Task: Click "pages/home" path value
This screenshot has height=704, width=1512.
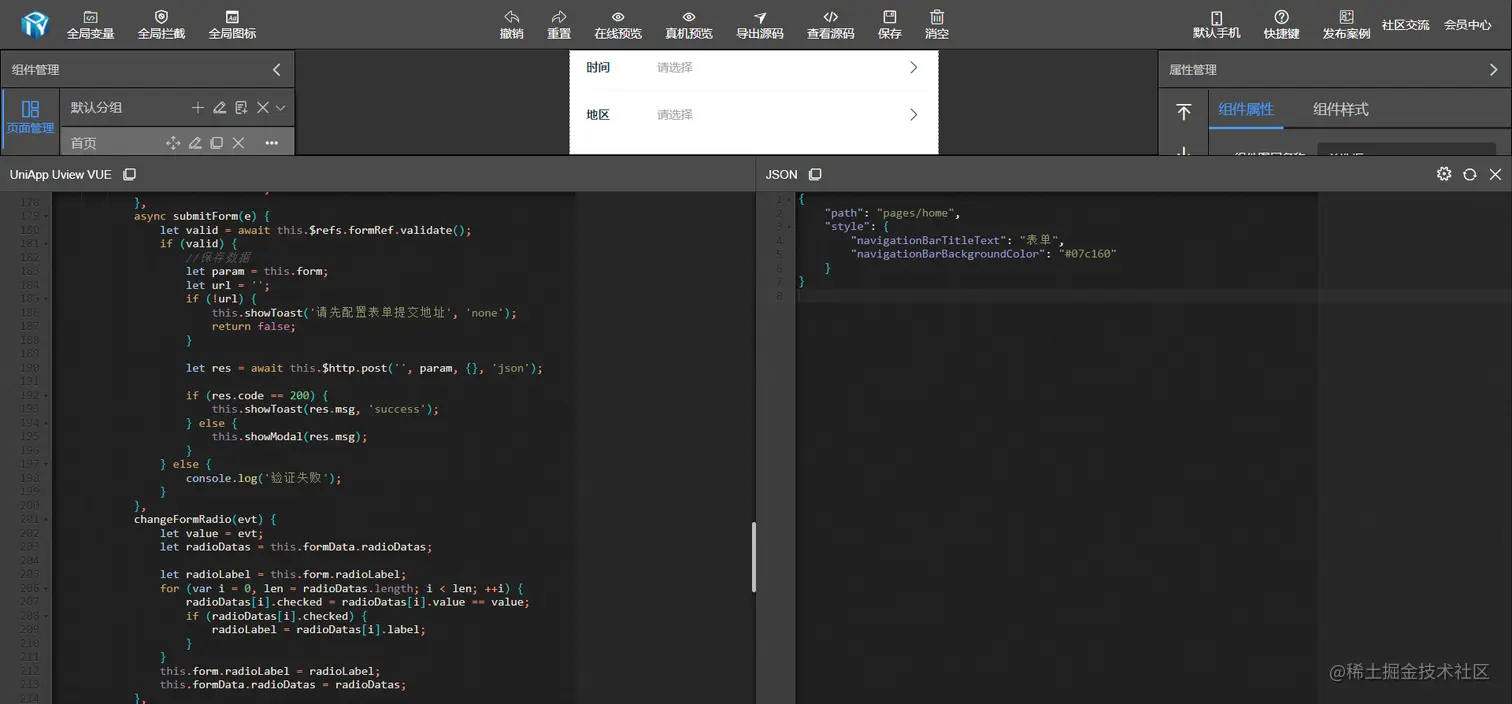Action: [918, 213]
